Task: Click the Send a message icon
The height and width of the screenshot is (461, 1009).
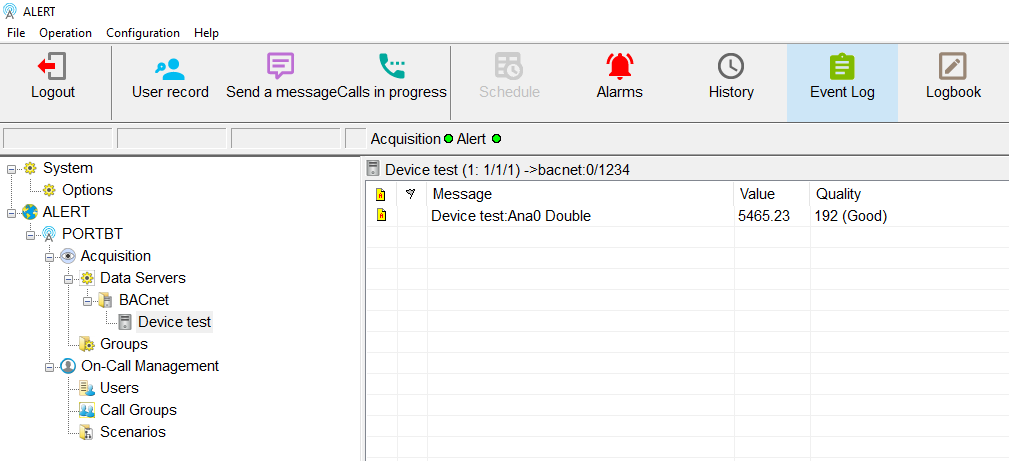Action: (281, 67)
